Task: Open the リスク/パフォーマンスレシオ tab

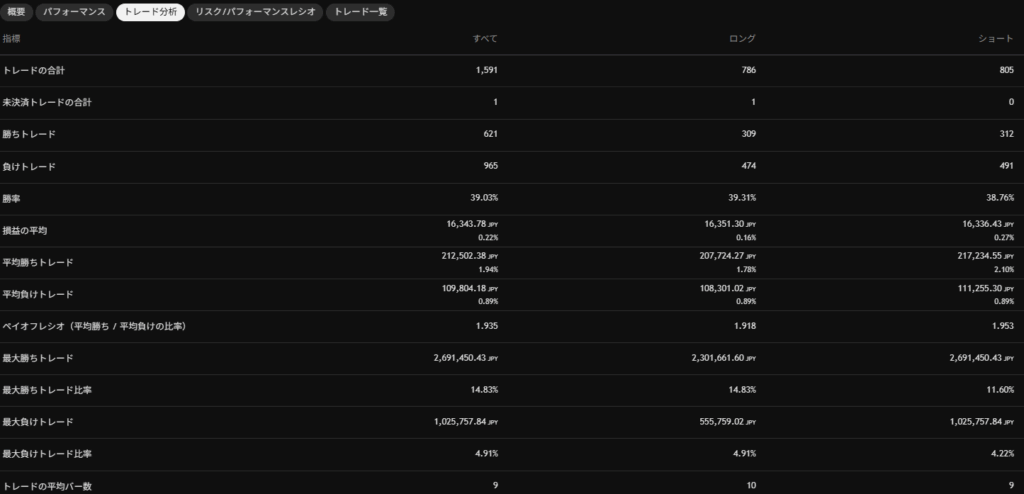Action: point(255,12)
